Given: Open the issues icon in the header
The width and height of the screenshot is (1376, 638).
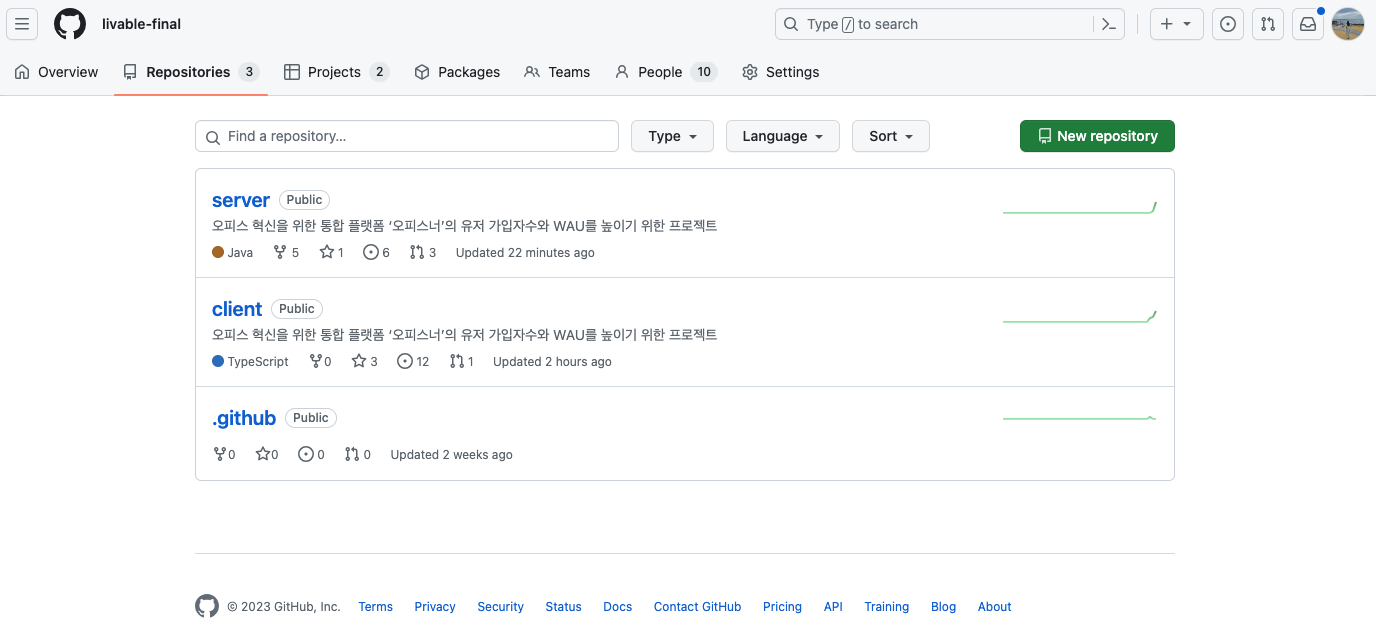Looking at the screenshot, I should pyautogui.click(x=1228, y=24).
